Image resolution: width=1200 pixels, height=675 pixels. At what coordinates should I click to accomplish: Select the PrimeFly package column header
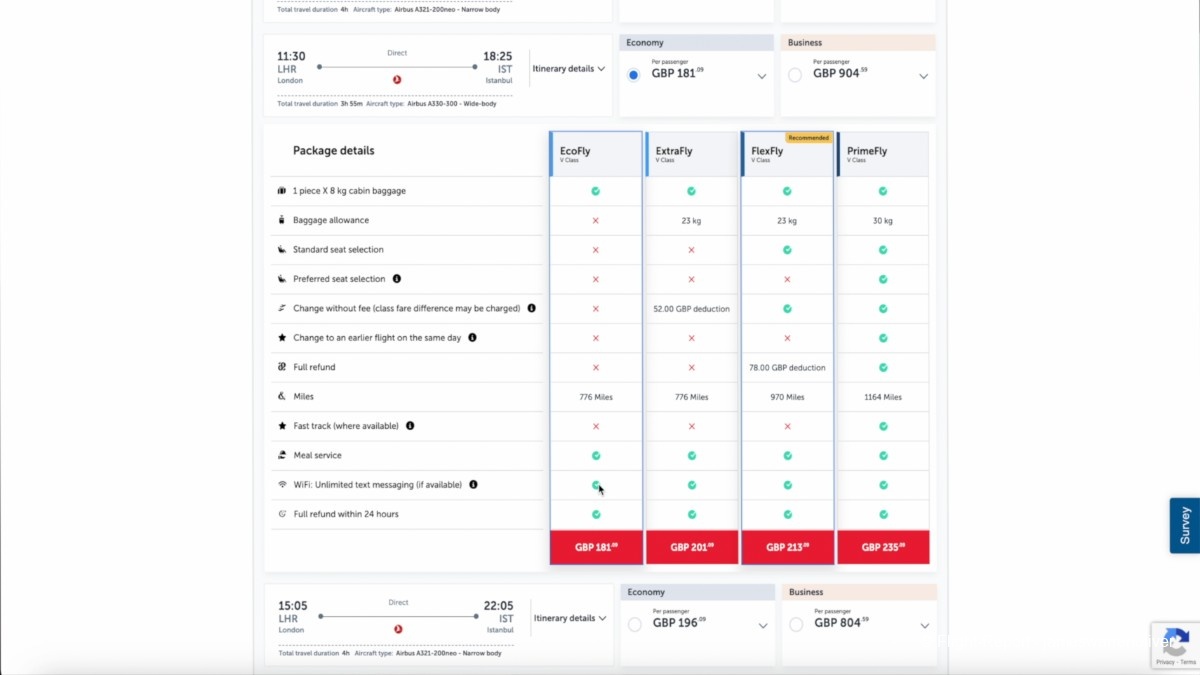tap(883, 154)
